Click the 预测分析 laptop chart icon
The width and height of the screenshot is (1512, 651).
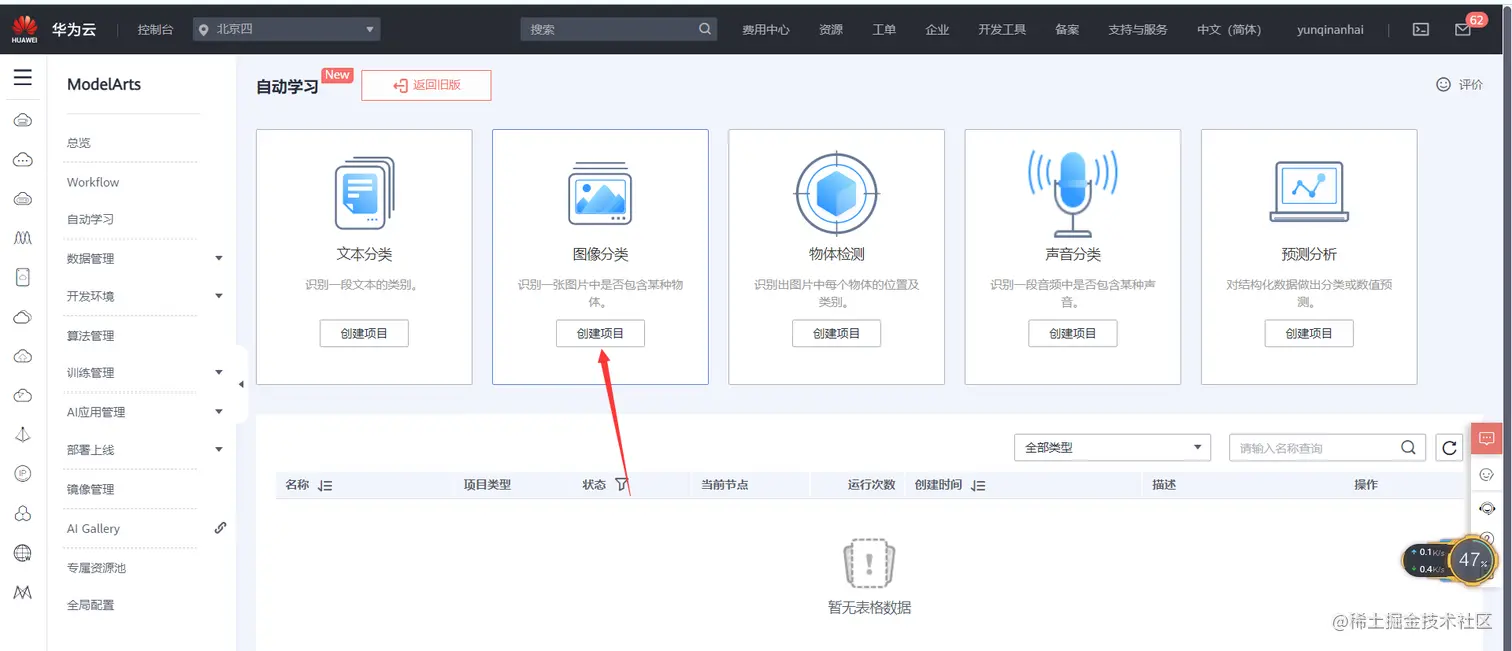tap(1309, 192)
